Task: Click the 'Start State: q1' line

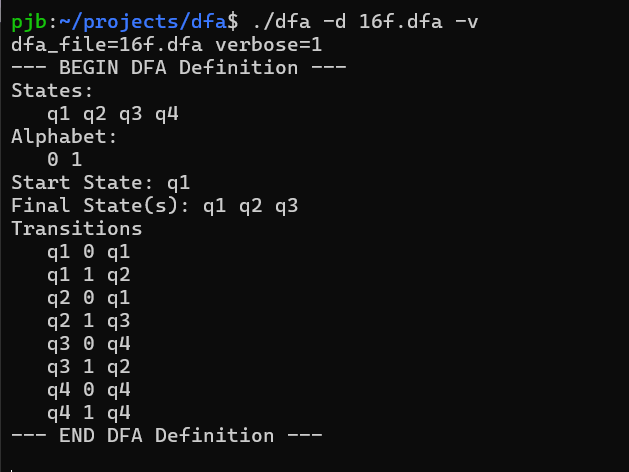Action: (100, 183)
